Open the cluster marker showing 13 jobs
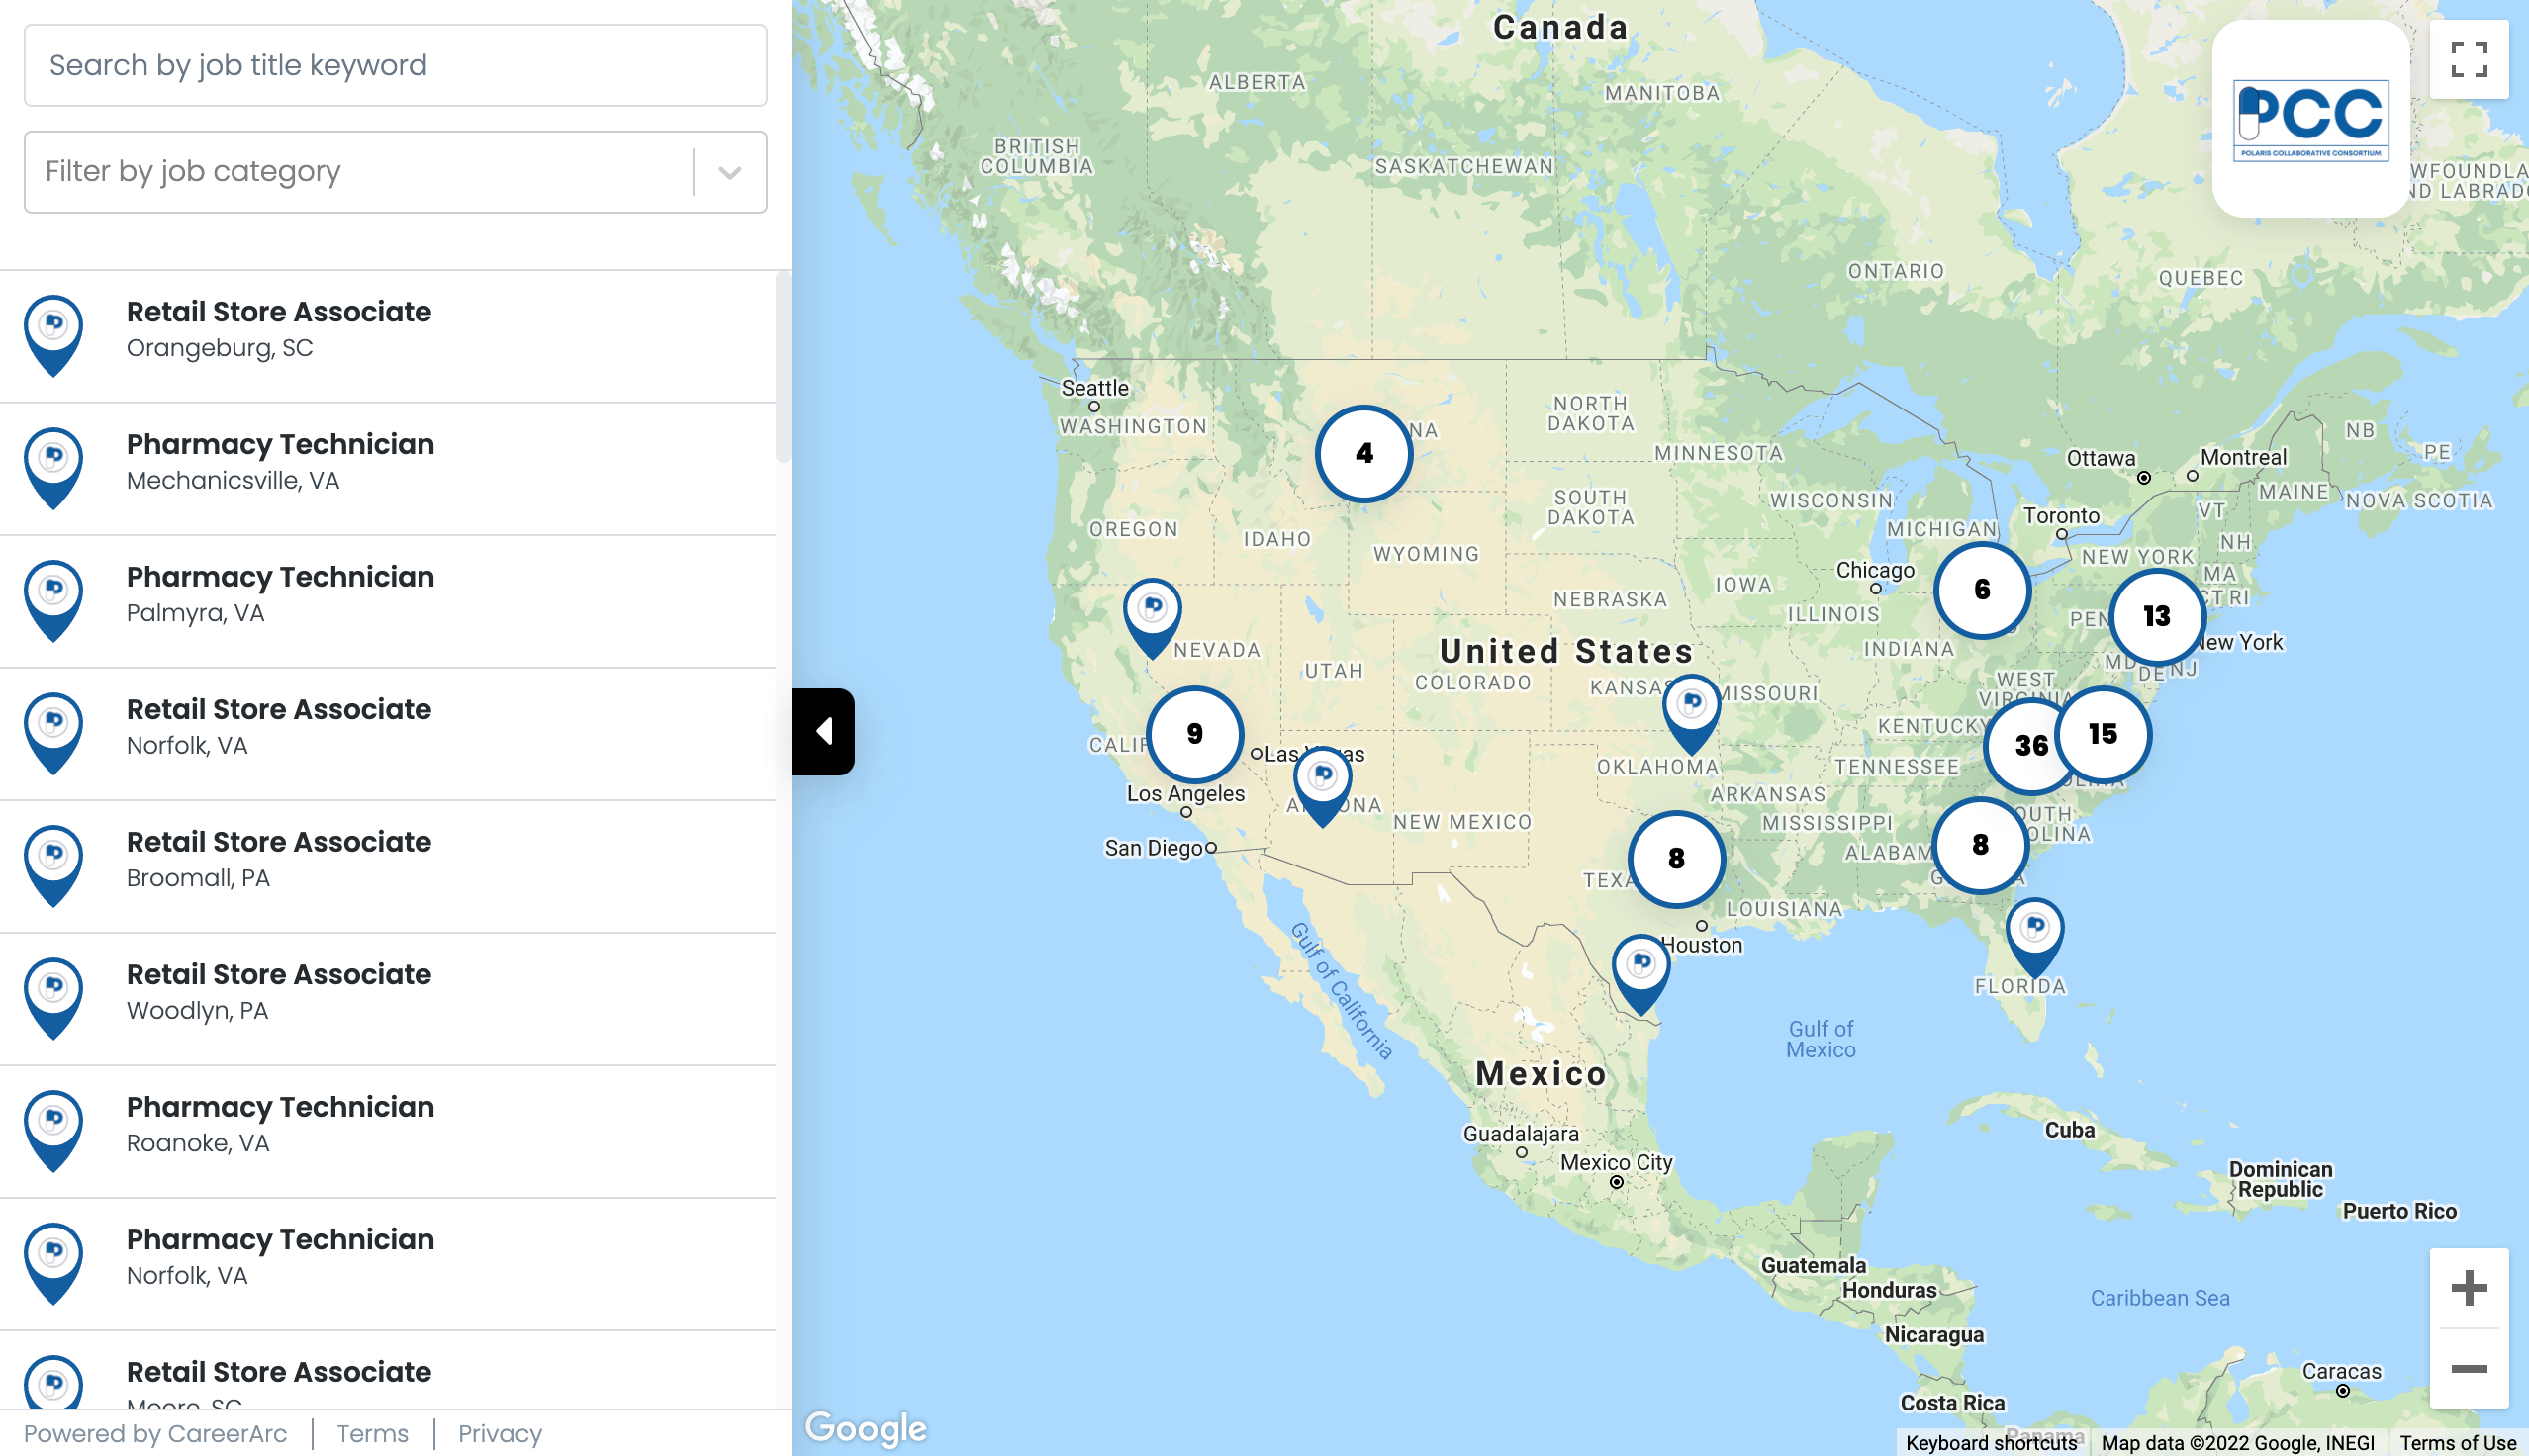 pos(2157,616)
